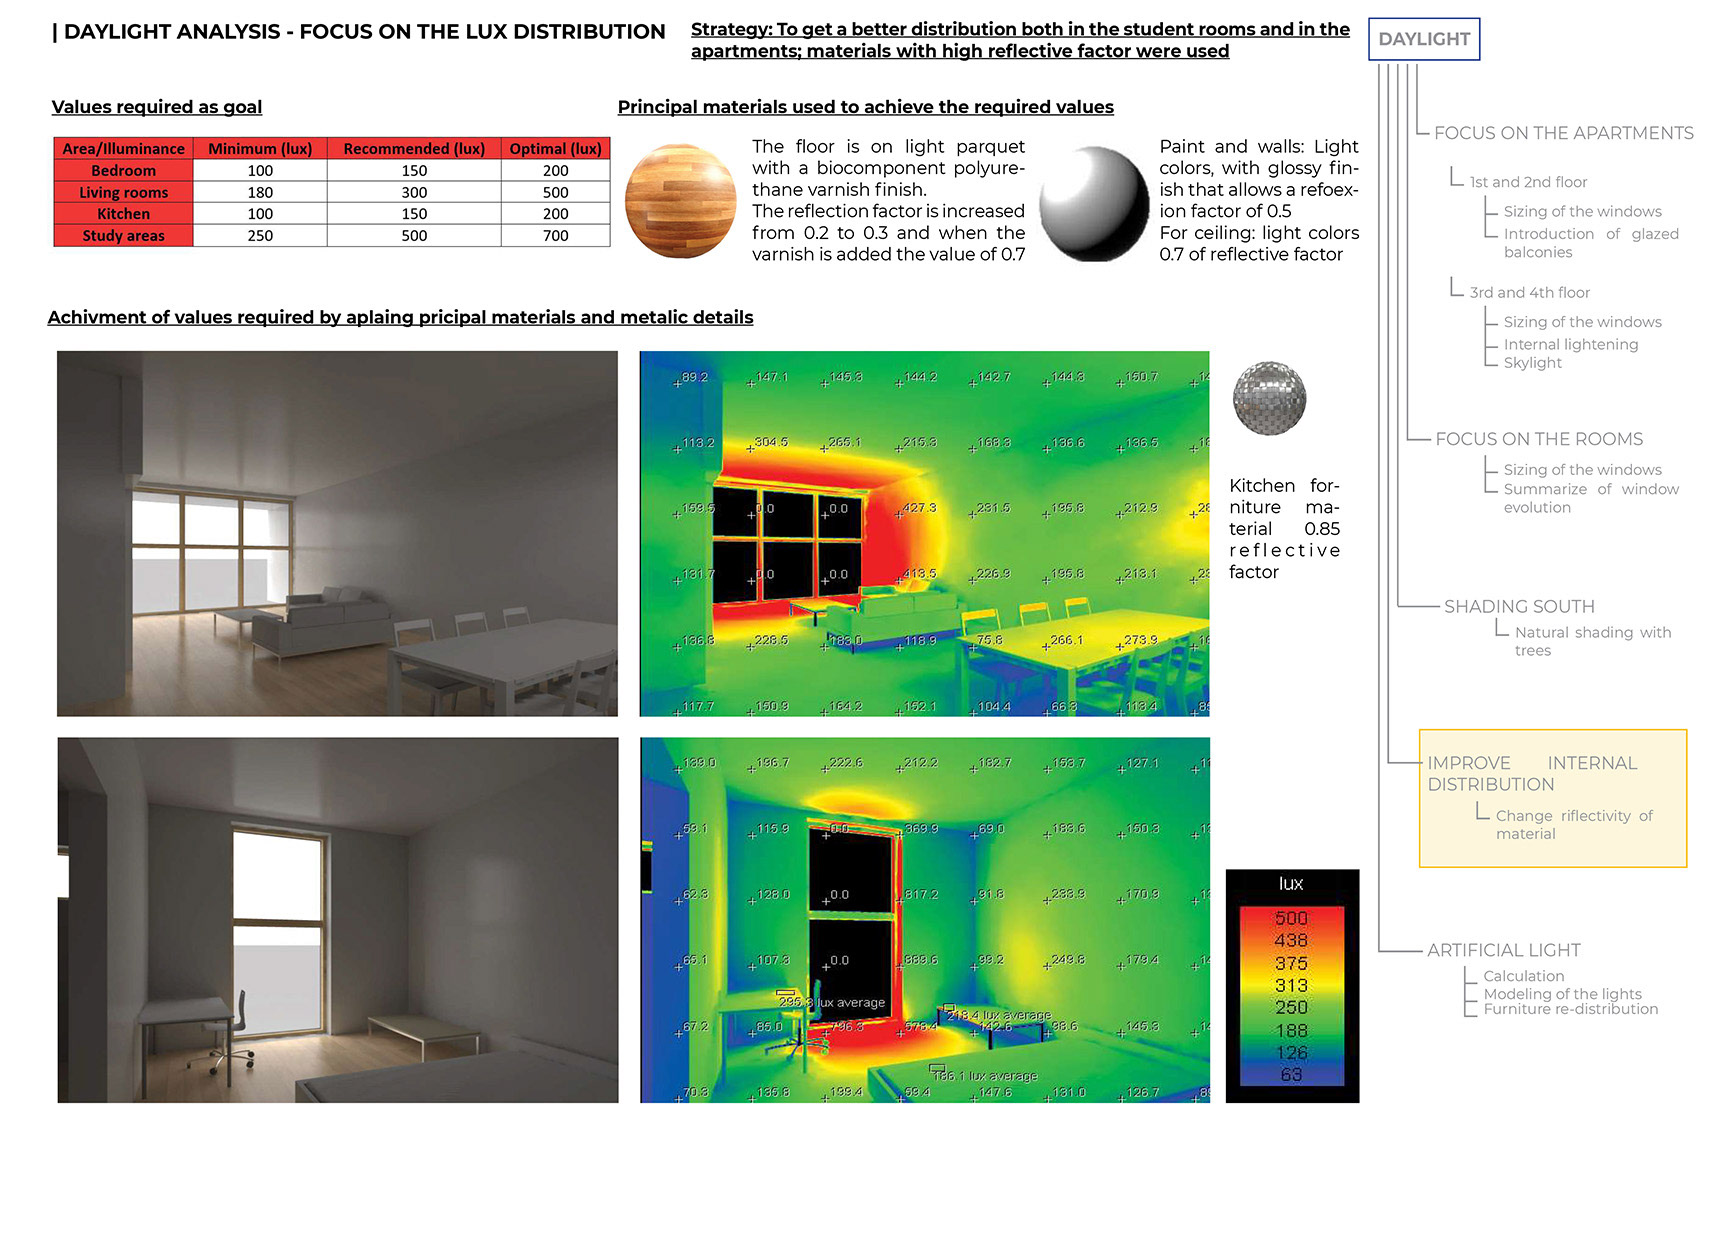Click Furniture re-distribution tree item

(1570, 1009)
